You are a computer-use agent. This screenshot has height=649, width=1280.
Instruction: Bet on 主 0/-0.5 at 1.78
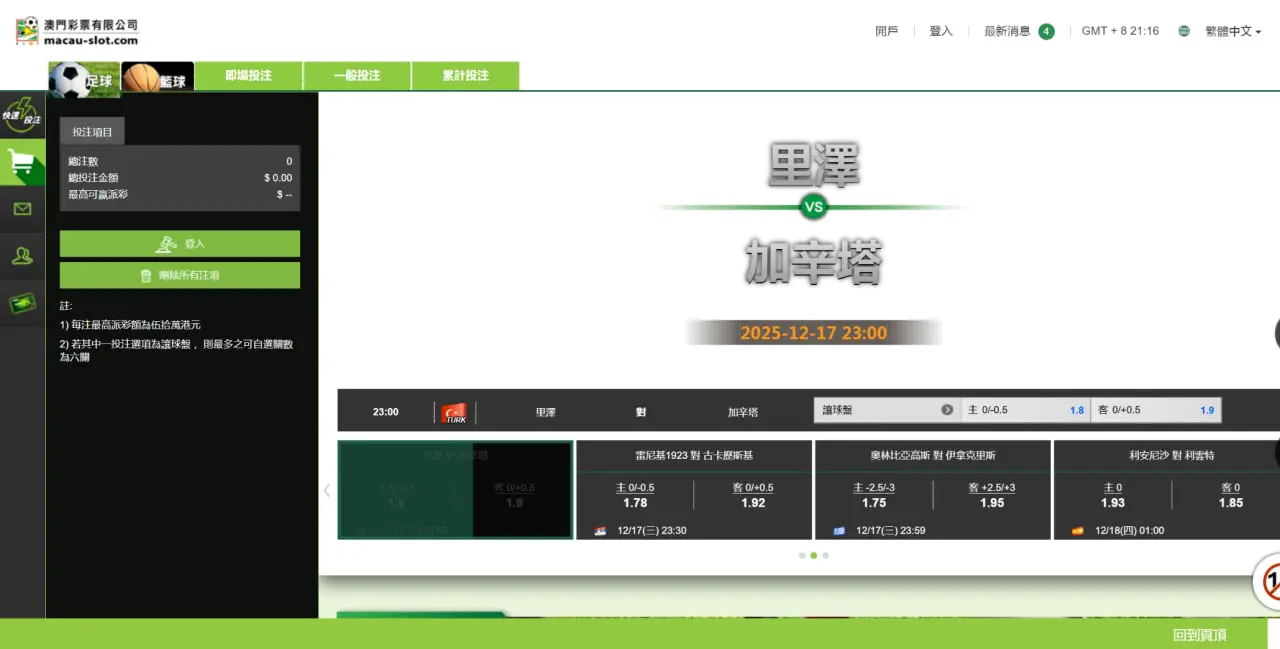pos(635,495)
